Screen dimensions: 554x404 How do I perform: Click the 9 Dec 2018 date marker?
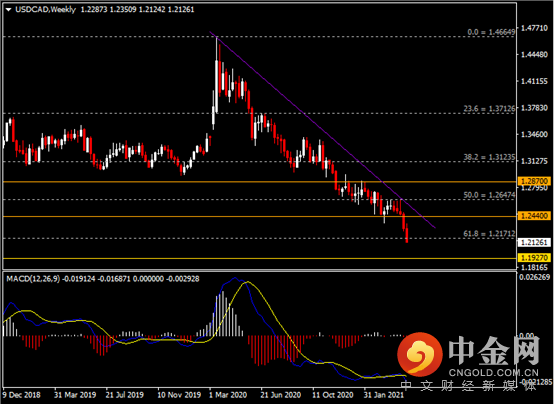click(22, 395)
